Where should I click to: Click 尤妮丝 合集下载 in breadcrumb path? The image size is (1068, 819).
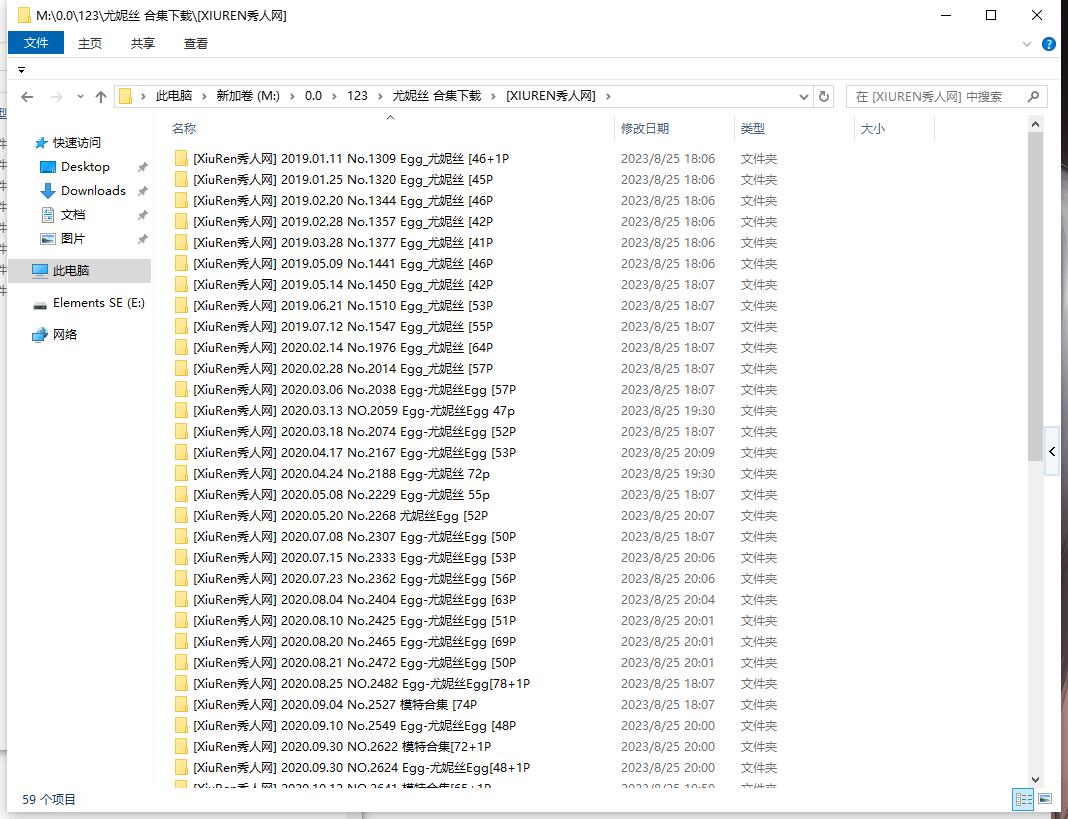pyautogui.click(x=437, y=96)
